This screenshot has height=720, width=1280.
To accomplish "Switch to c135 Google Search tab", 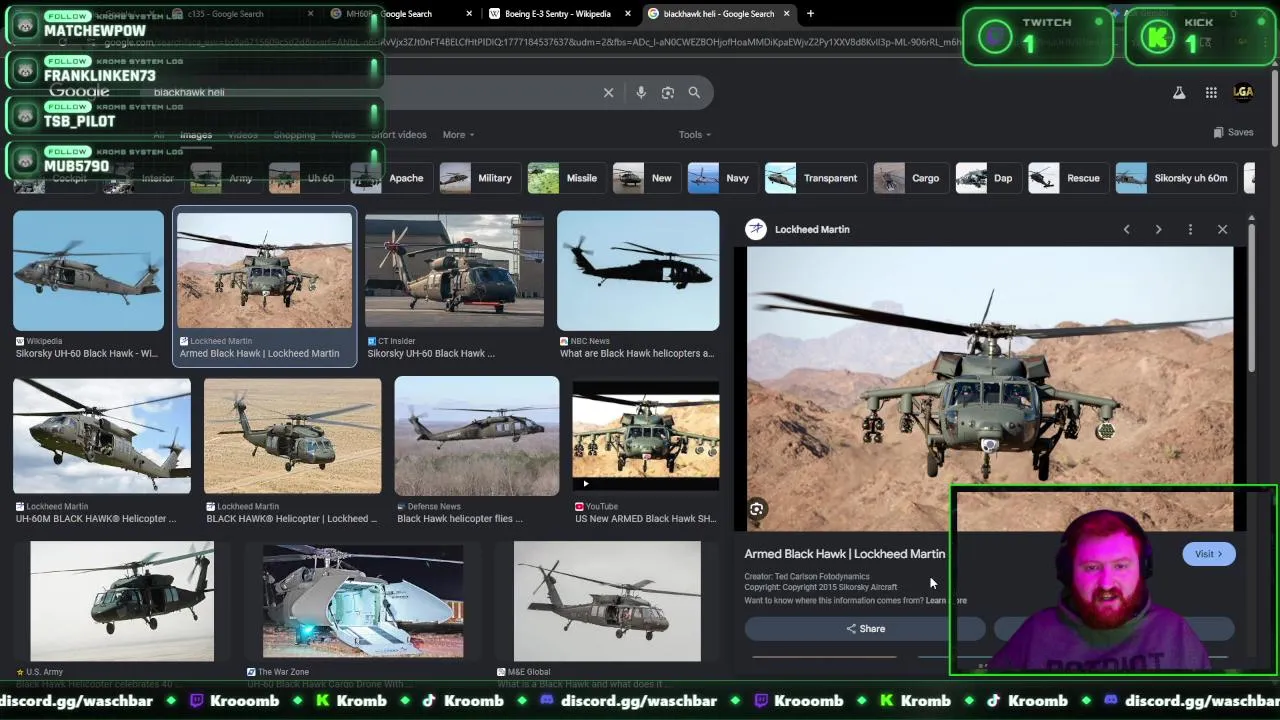I will (x=240, y=14).
